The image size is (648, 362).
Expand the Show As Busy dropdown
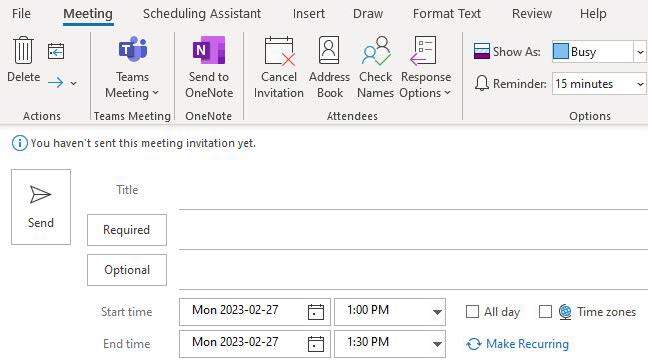(640, 52)
